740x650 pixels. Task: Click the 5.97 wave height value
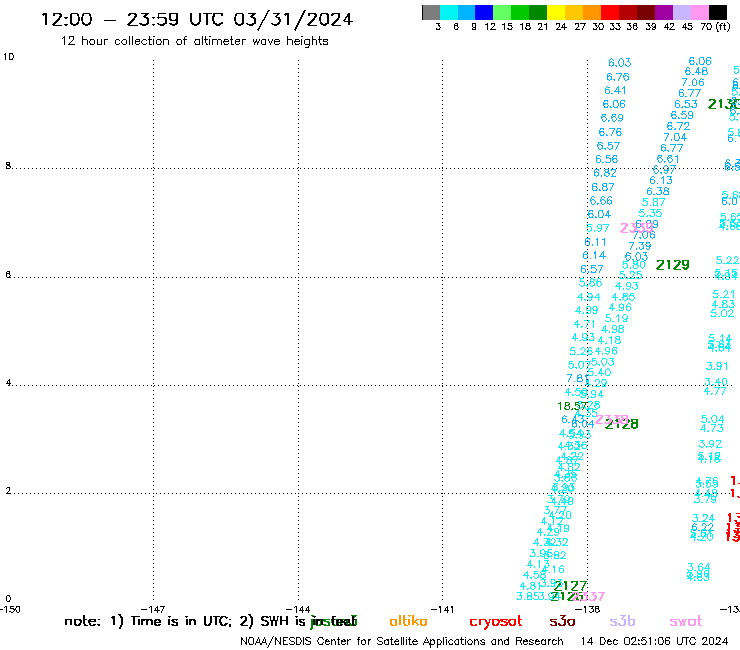(x=598, y=228)
